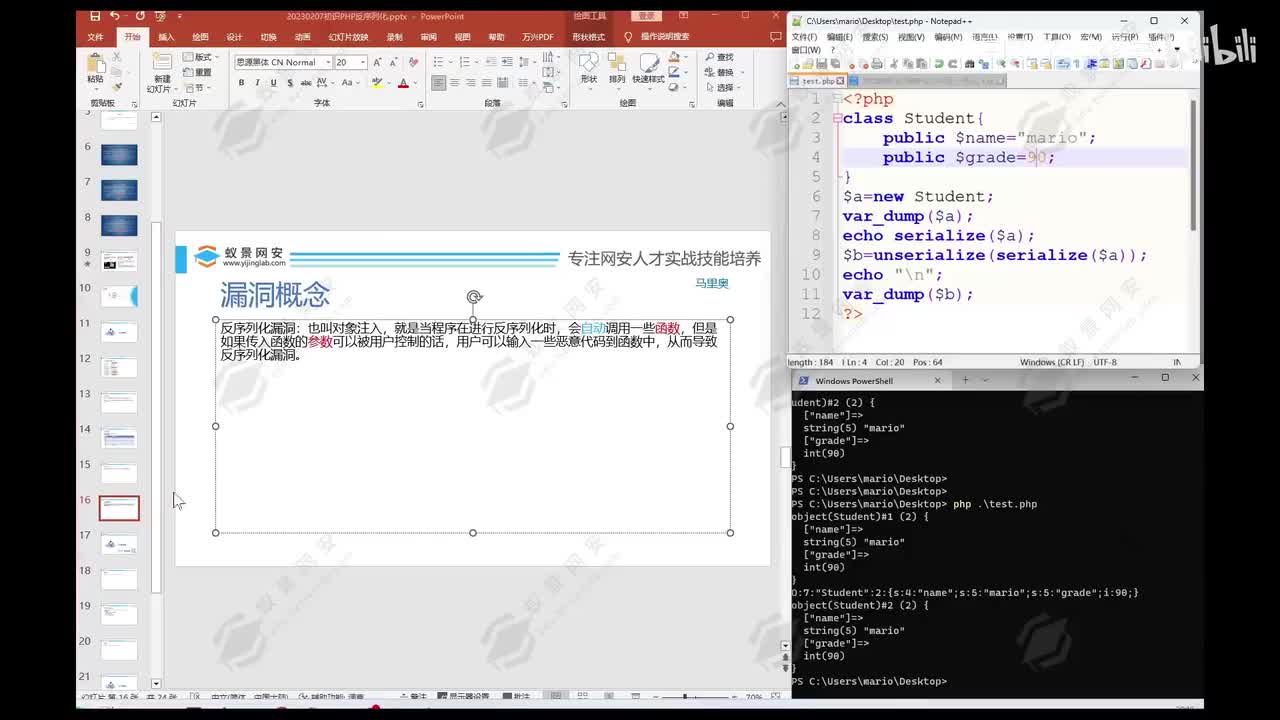The height and width of the screenshot is (720, 1280).
Task: Click Print icon in Notepad++ toolbar
Action: point(877,64)
